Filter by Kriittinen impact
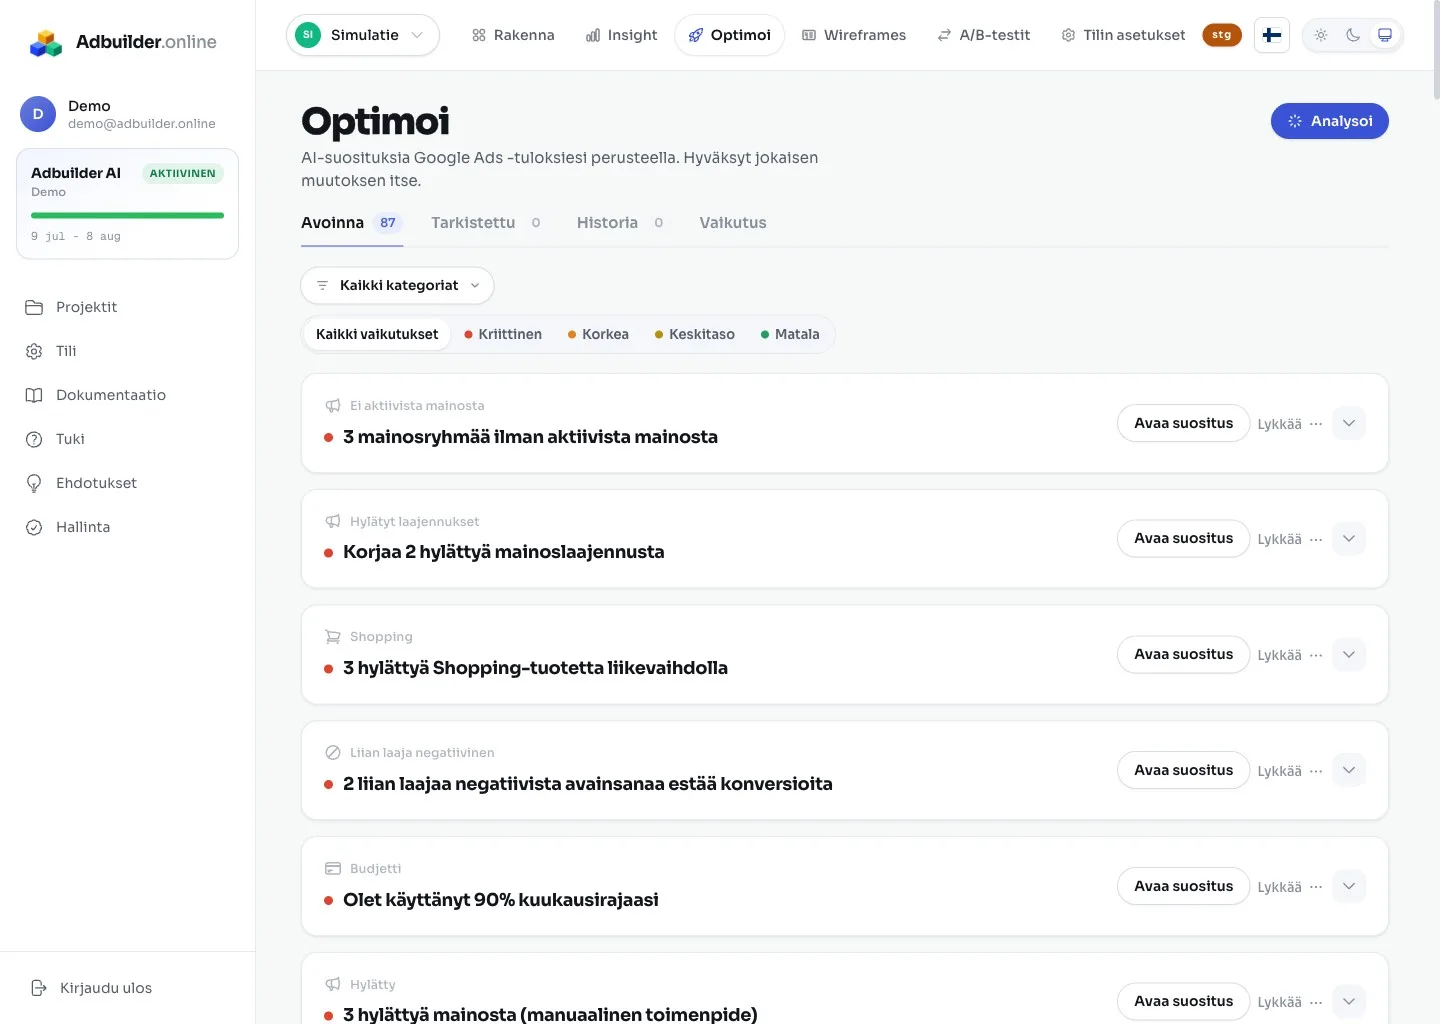The image size is (1440, 1024). pyautogui.click(x=502, y=334)
